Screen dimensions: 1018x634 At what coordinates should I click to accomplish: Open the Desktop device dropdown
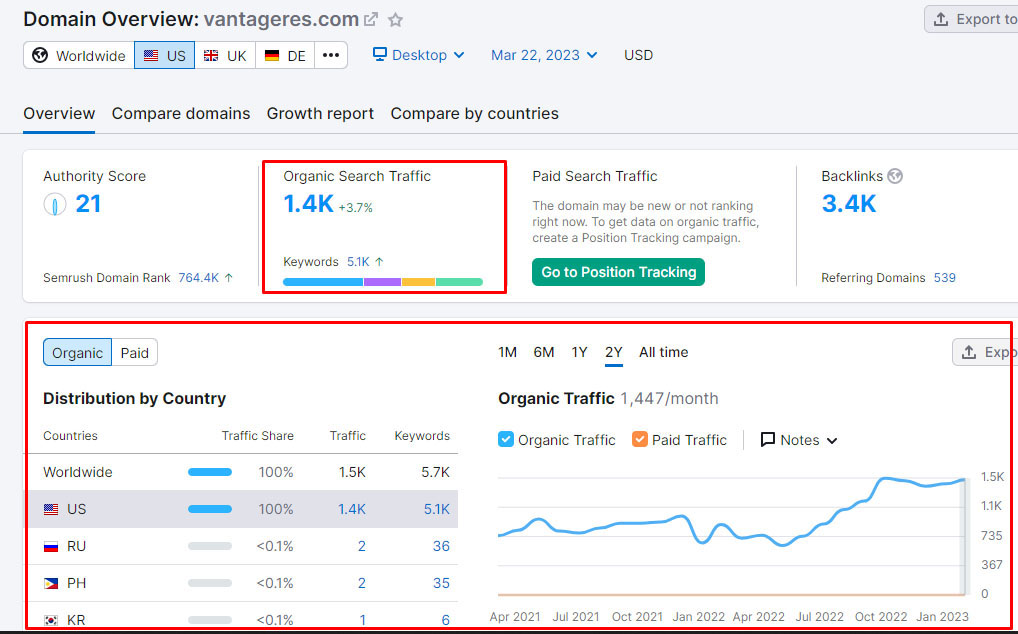[x=418, y=55]
